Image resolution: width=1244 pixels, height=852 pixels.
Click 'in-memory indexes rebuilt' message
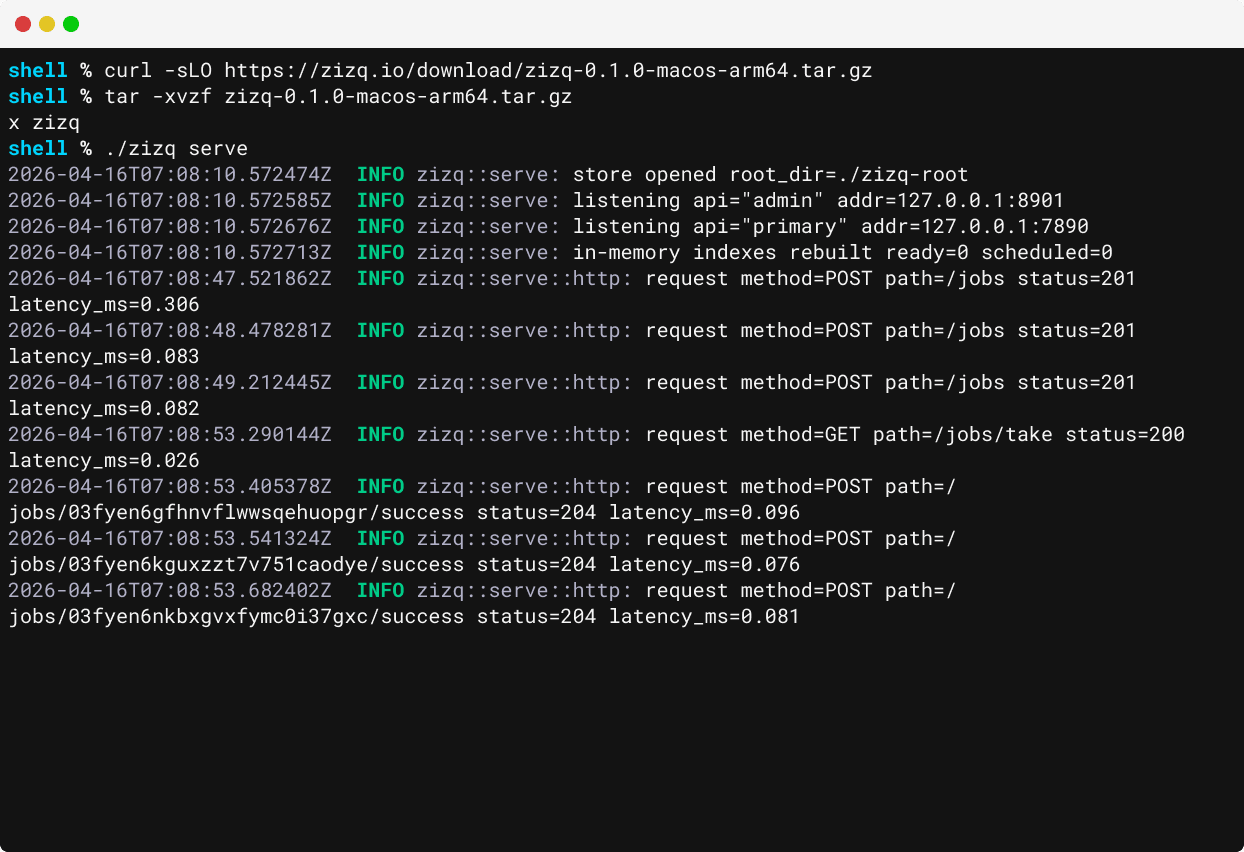(x=723, y=253)
